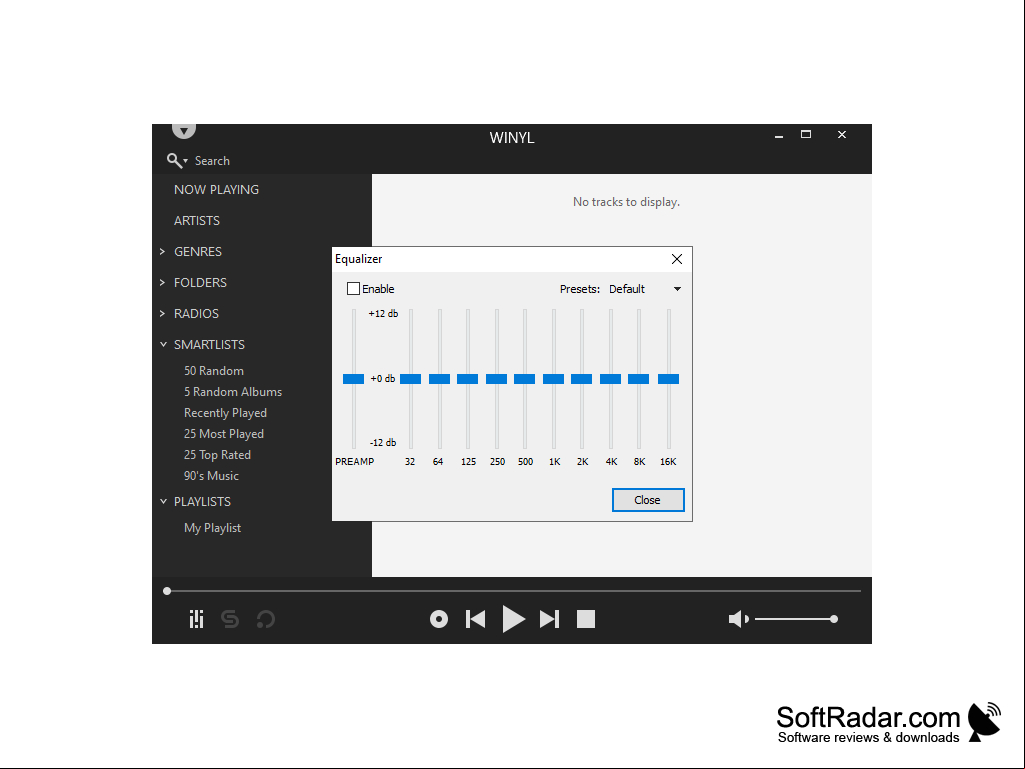The width and height of the screenshot is (1025, 769).
Task: Click the 32 Hz band slider
Action: point(411,379)
